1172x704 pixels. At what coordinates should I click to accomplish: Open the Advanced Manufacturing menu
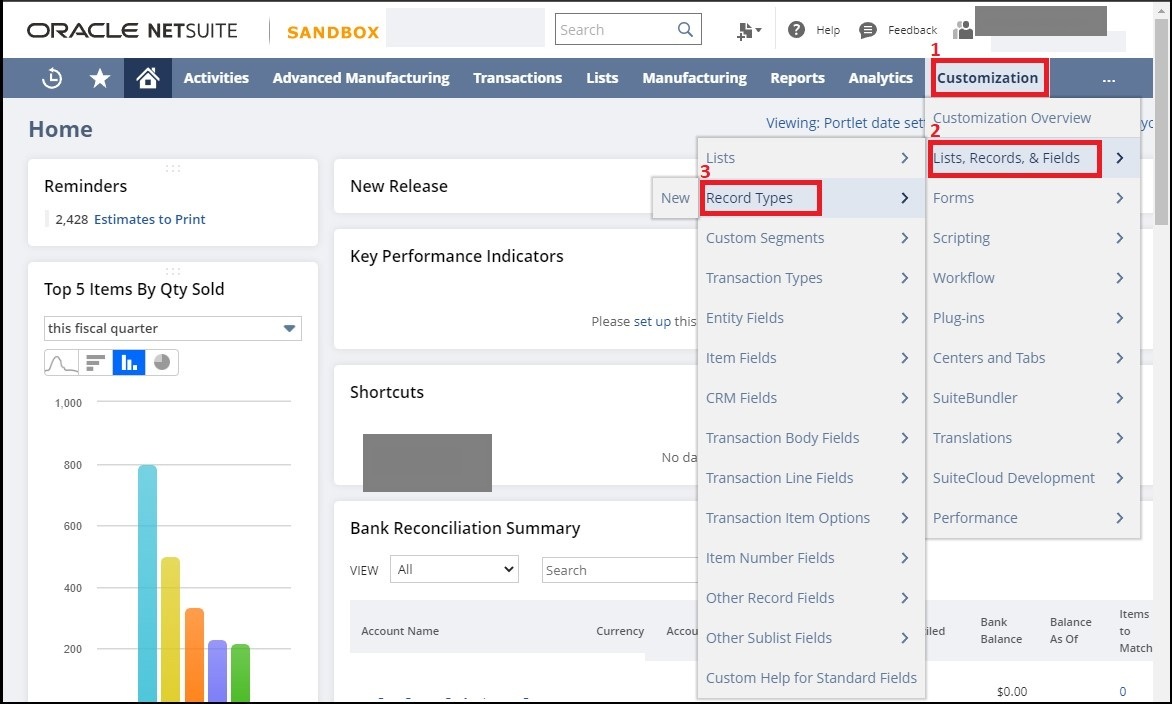(361, 78)
